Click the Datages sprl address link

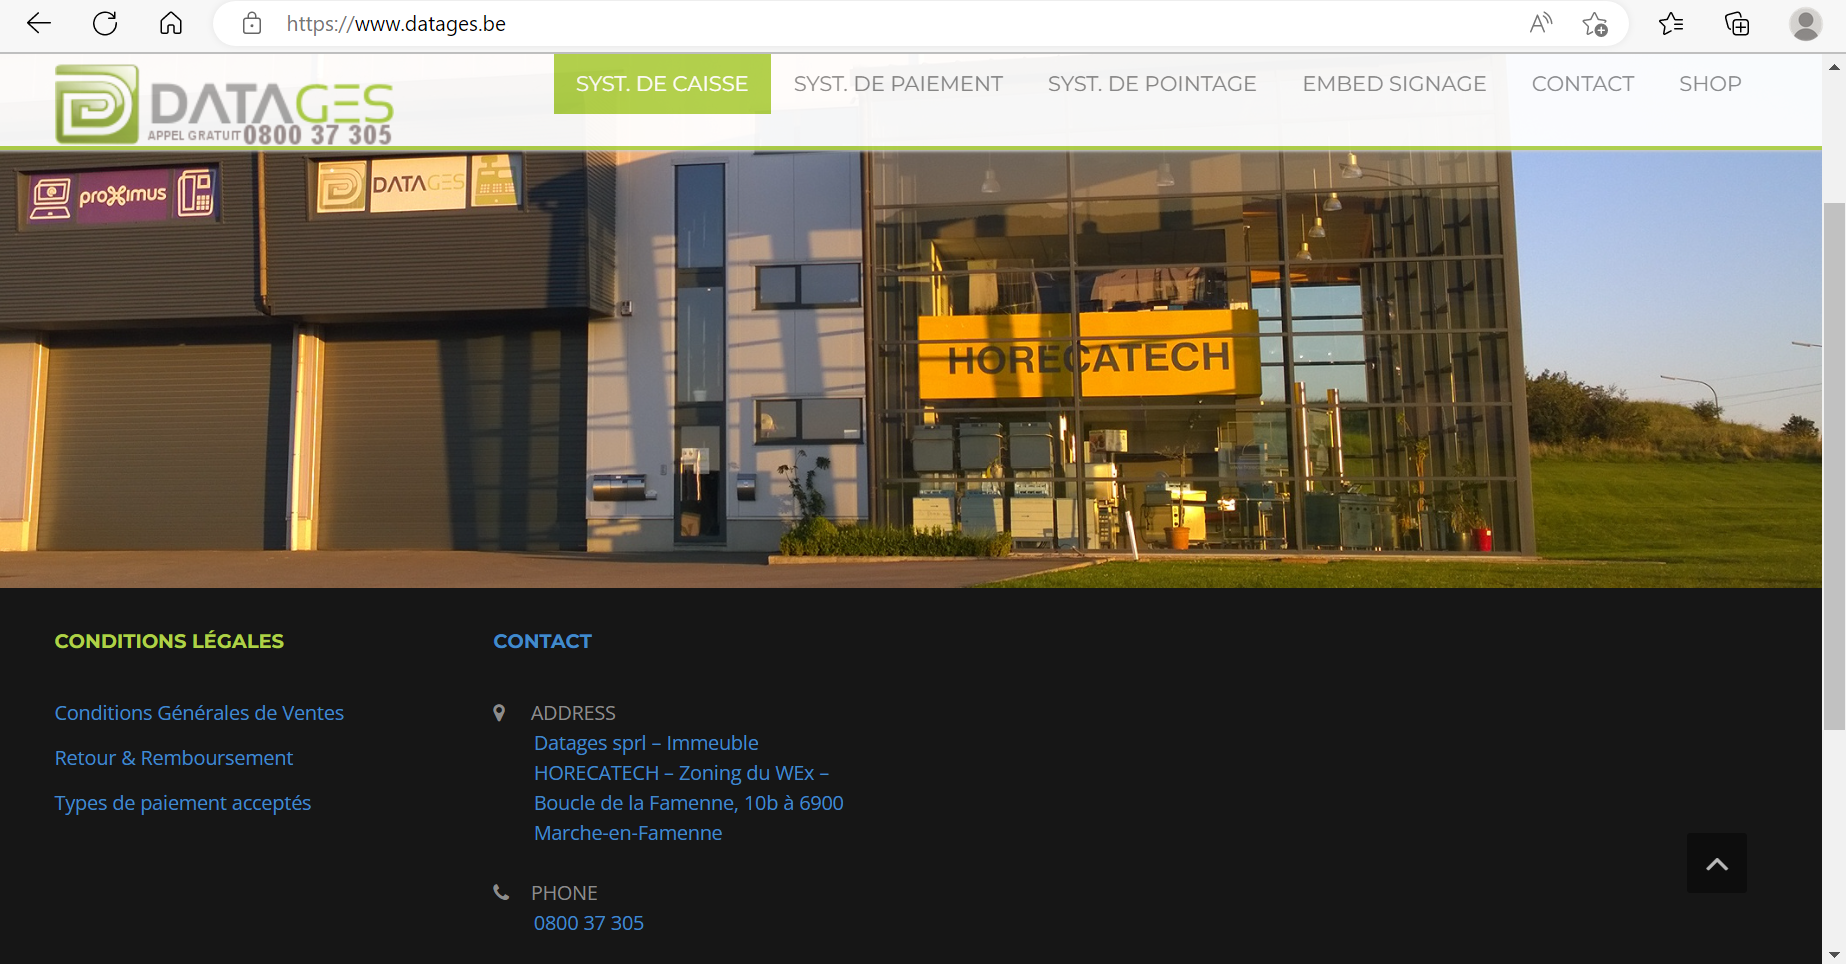click(689, 788)
